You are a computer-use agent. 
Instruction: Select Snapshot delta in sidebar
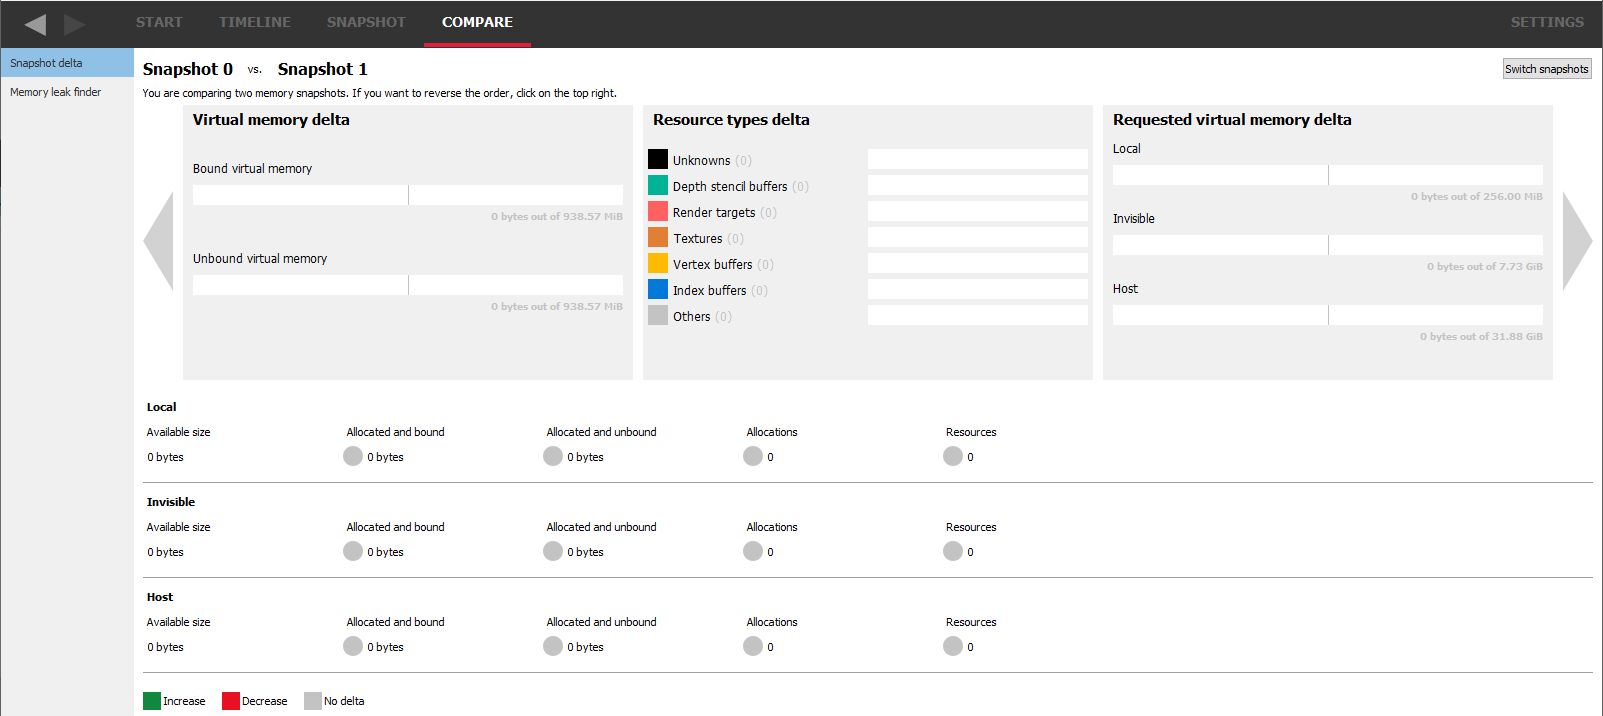pos(47,63)
